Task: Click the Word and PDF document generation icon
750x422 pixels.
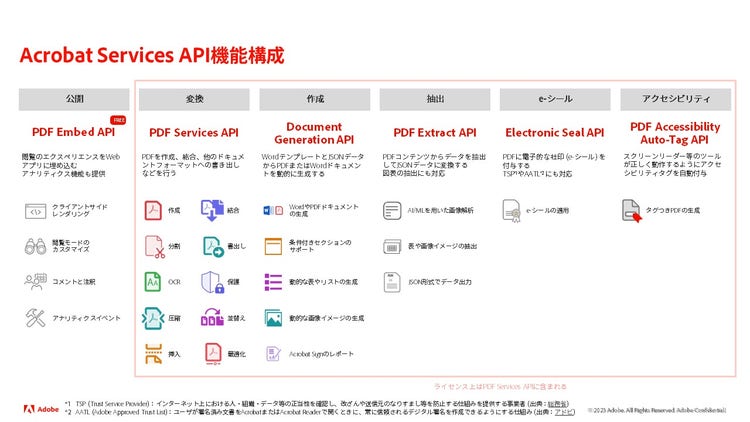Action: (273, 211)
